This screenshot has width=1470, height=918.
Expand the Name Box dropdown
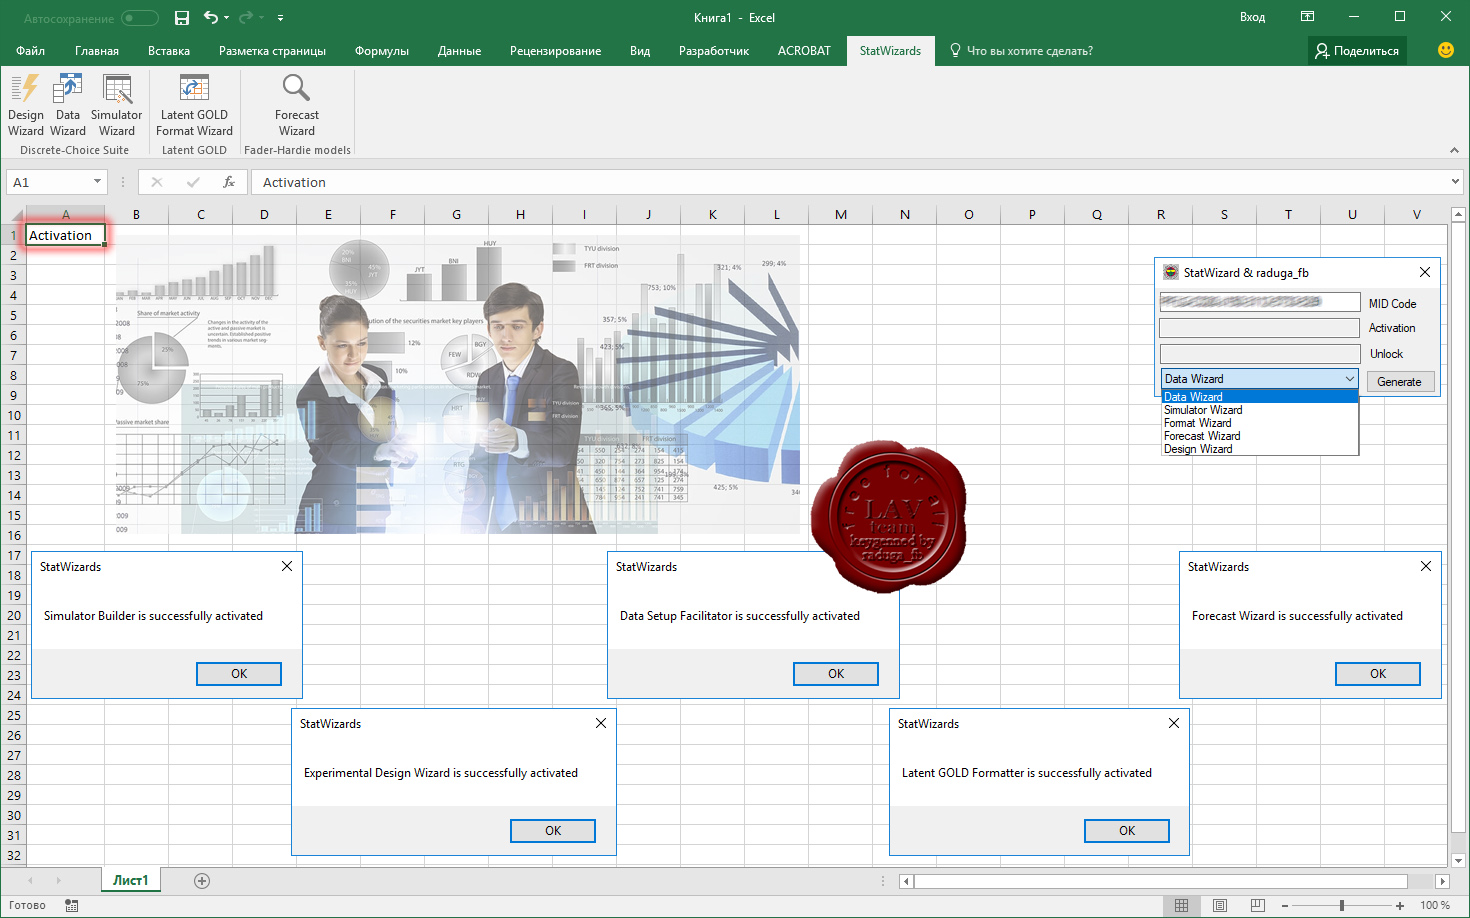(97, 182)
